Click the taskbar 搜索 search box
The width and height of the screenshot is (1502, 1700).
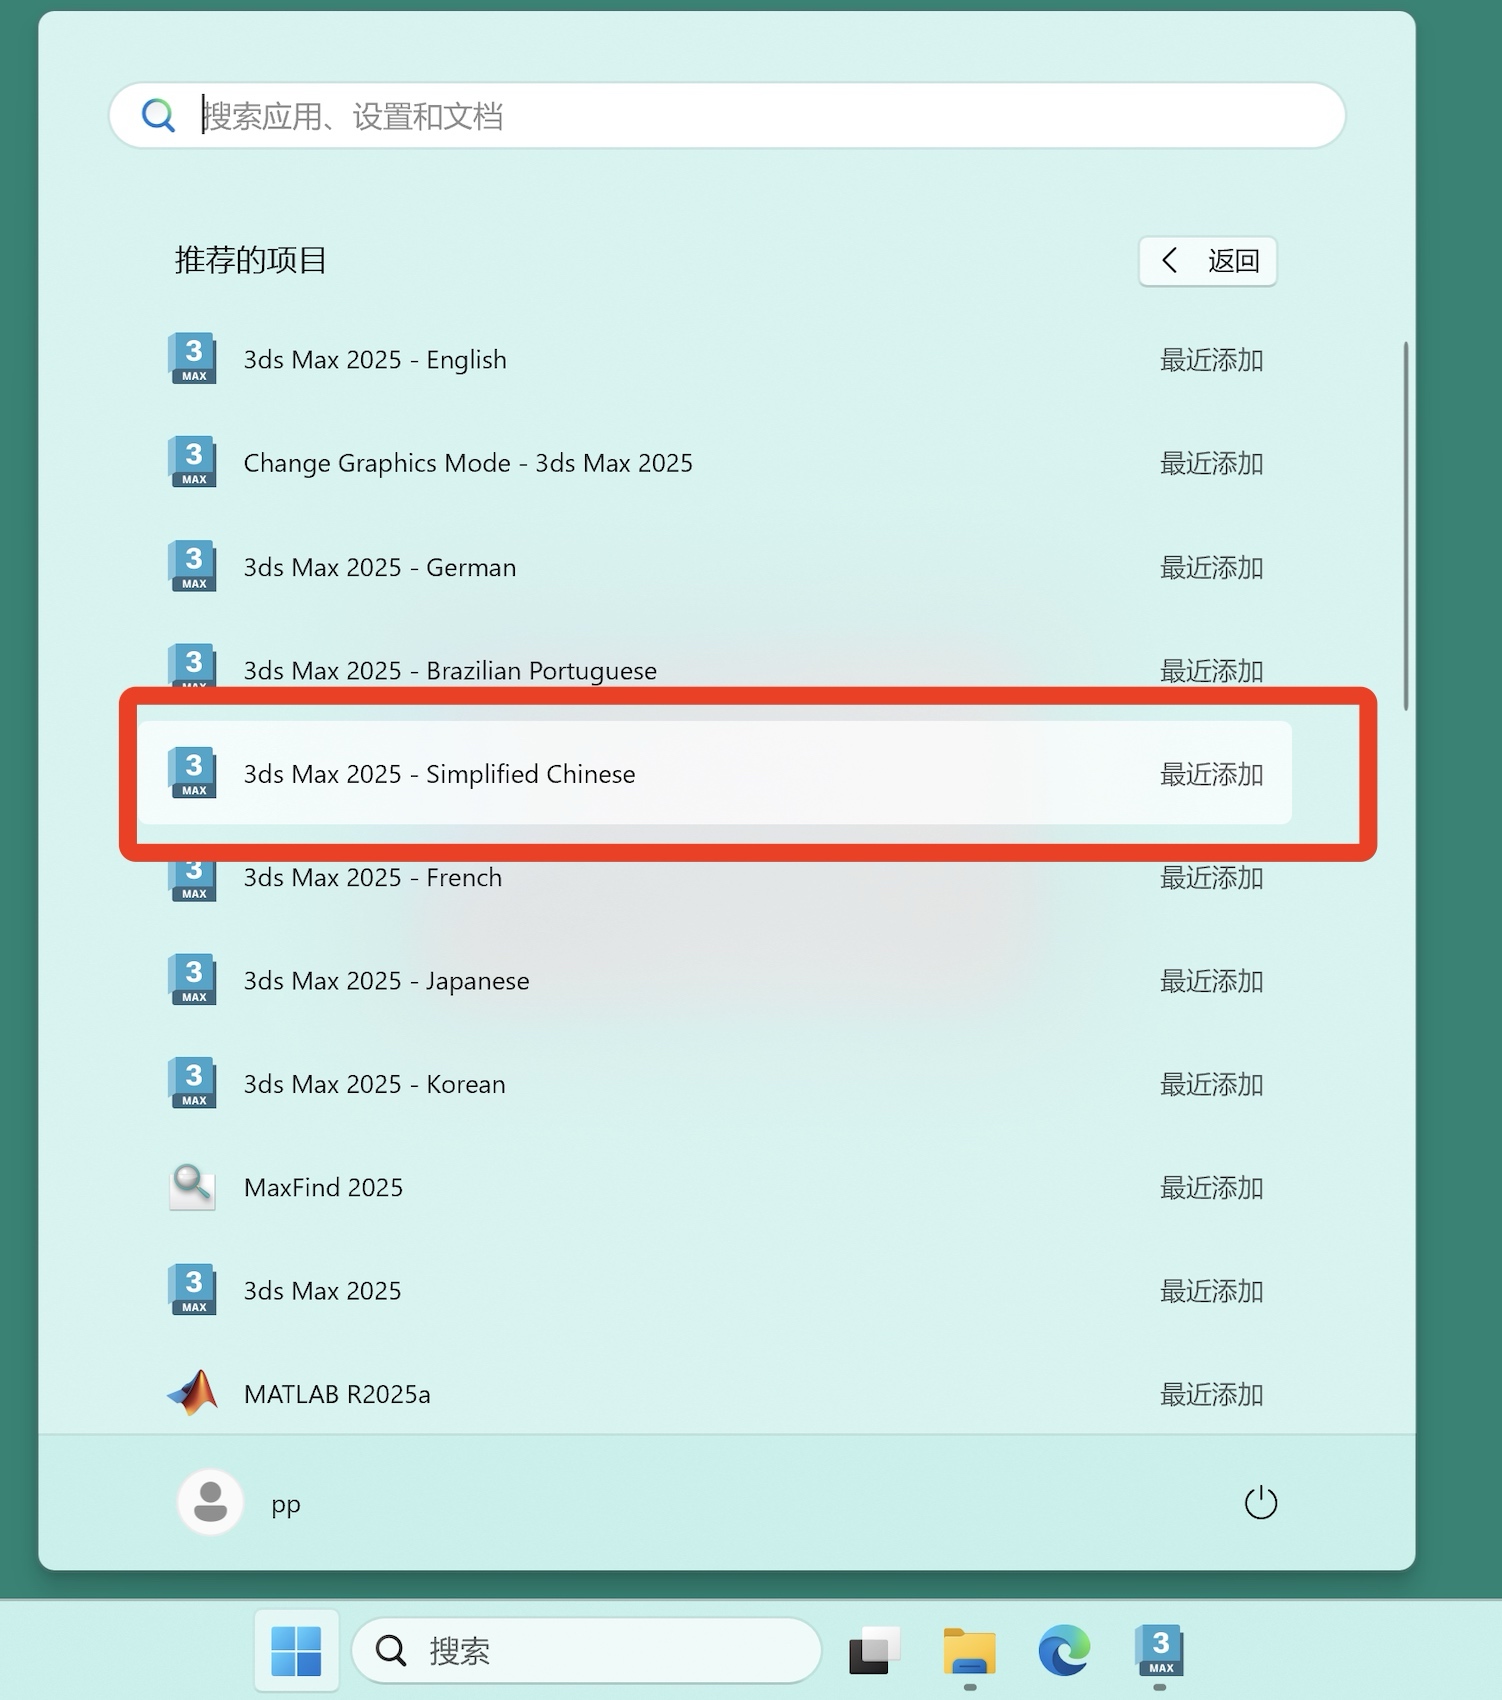(x=586, y=1650)
